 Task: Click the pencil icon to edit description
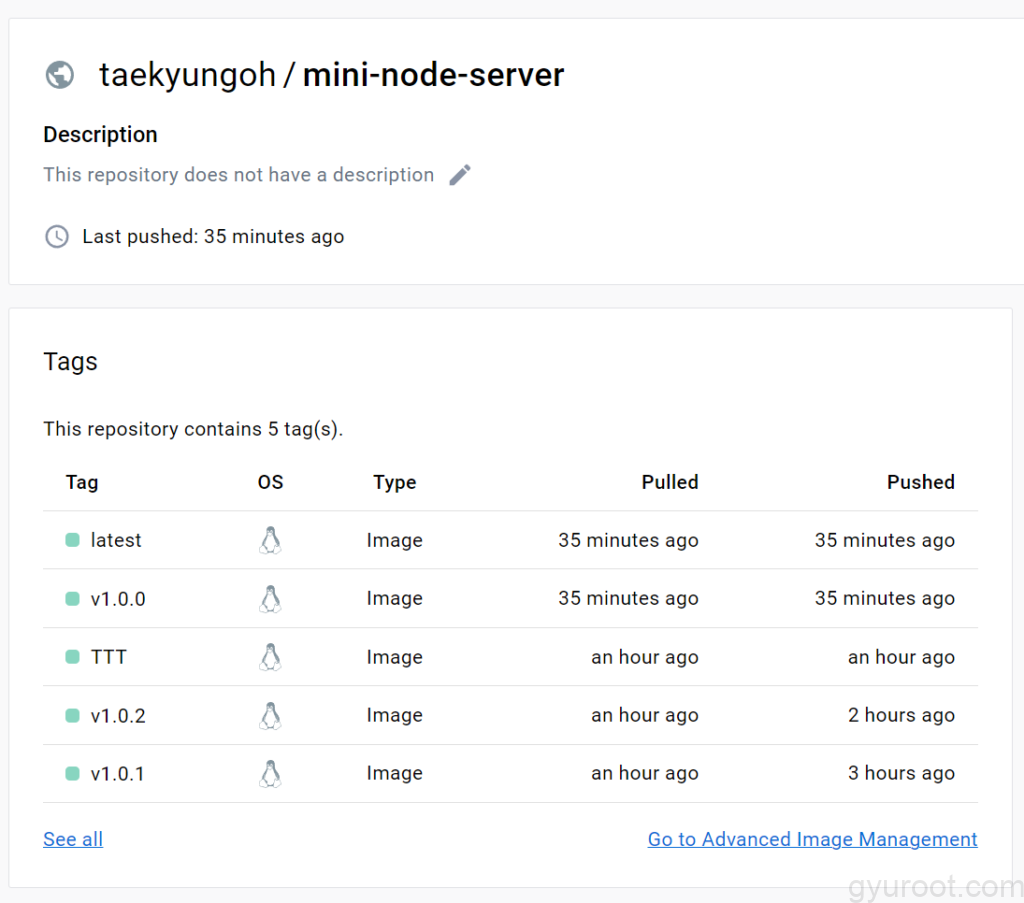[460, 175]
